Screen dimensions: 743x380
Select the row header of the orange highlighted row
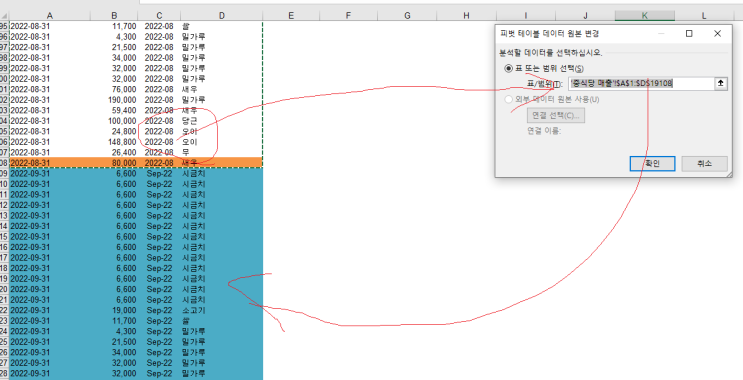click(x=4, y=163)
